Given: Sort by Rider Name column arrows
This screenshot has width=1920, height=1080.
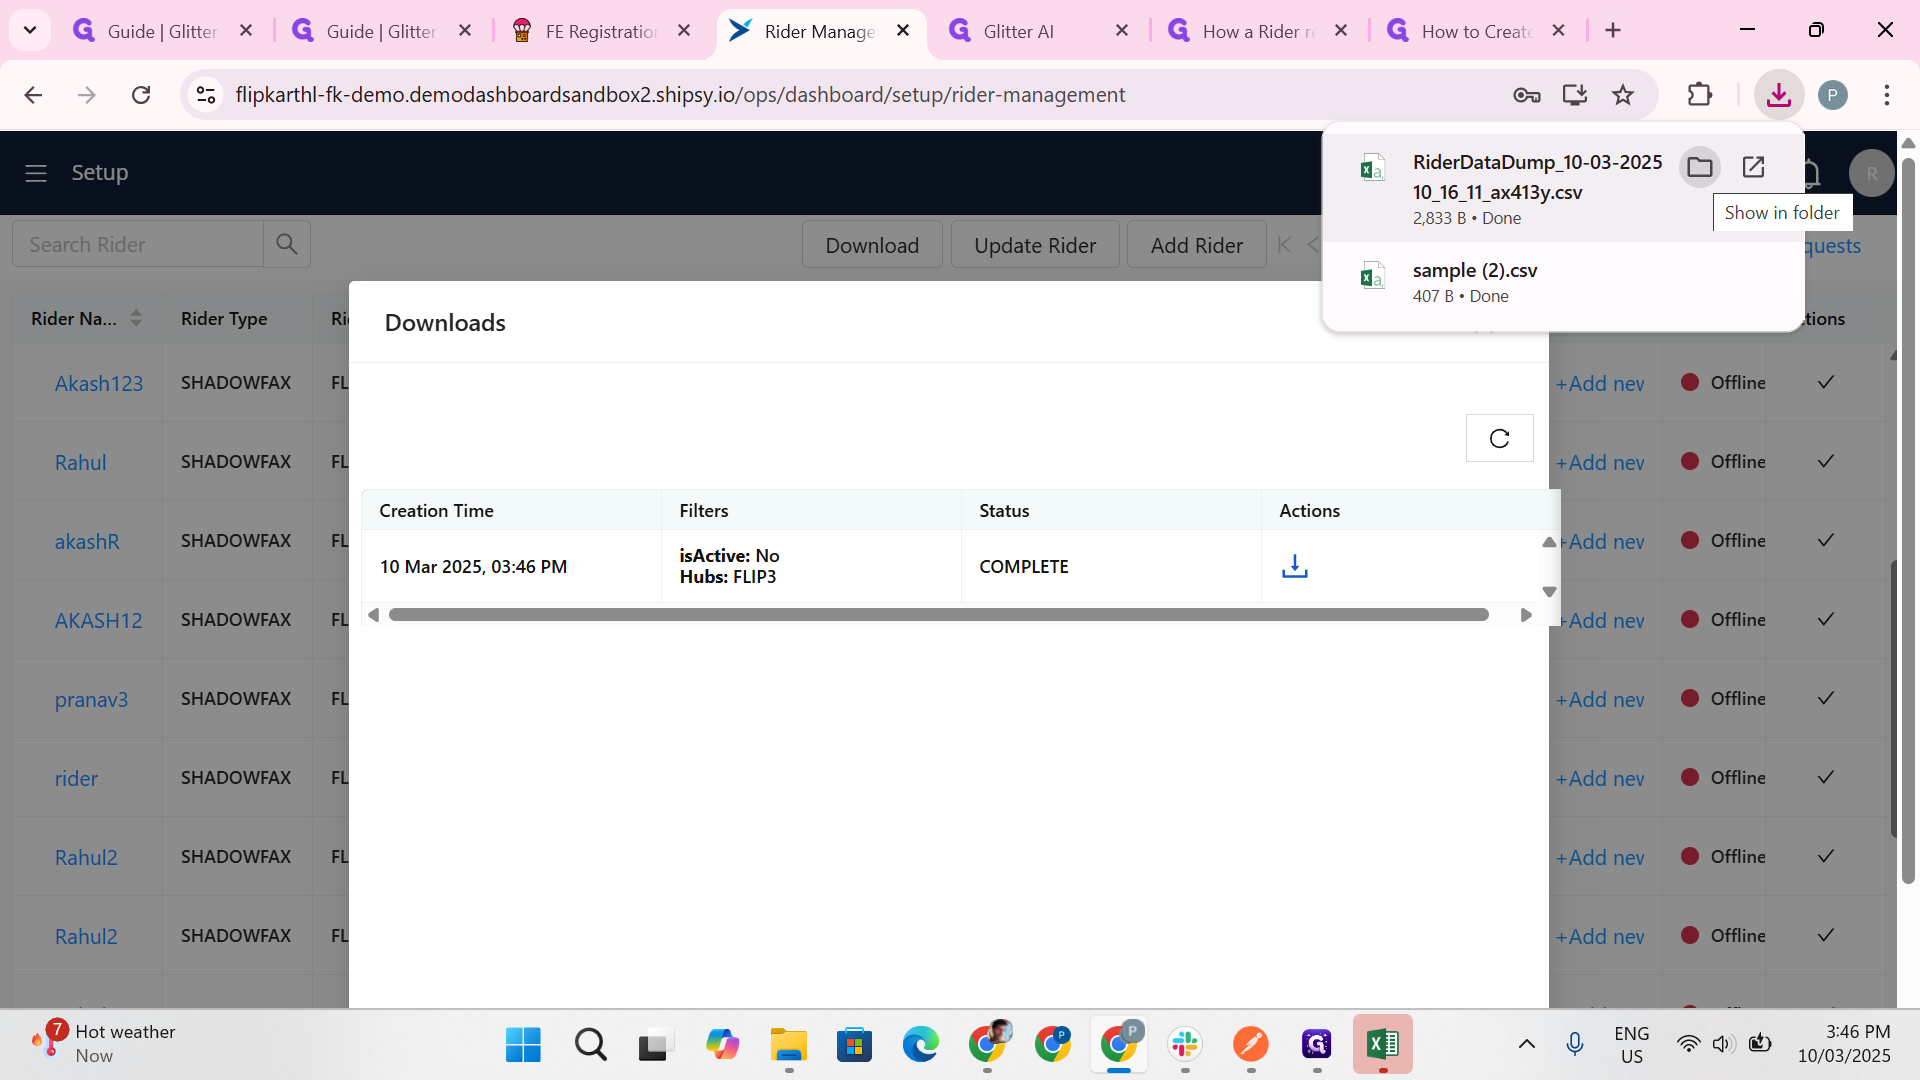Looking at the screenshot, I should pyautogui.click(x=136, y=318).
